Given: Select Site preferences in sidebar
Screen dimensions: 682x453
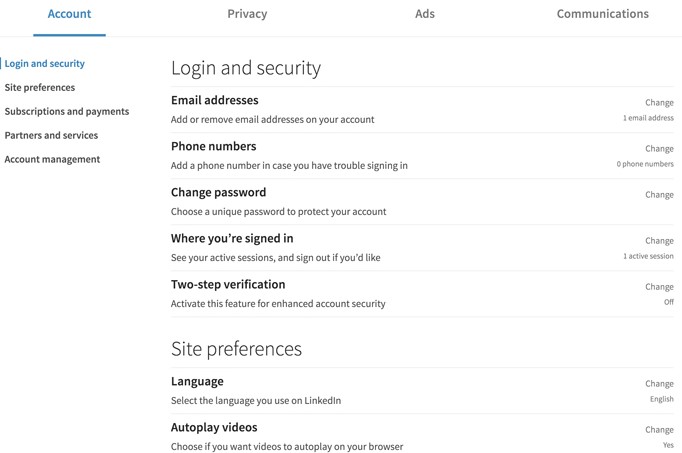Looking at the screenshot, I should (x=40, y=88).
